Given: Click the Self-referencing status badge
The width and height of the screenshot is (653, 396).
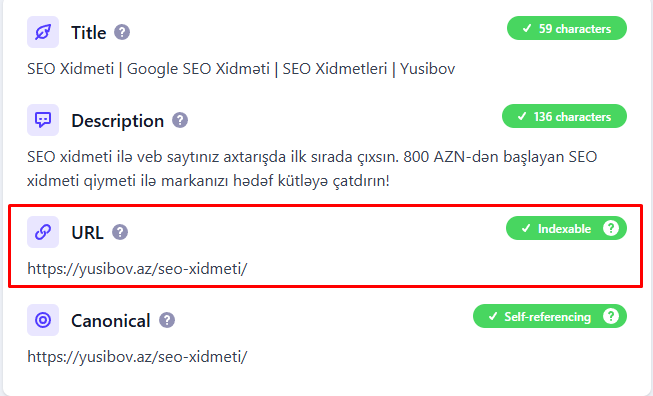Looking at the screenshot, I should 550,316.
